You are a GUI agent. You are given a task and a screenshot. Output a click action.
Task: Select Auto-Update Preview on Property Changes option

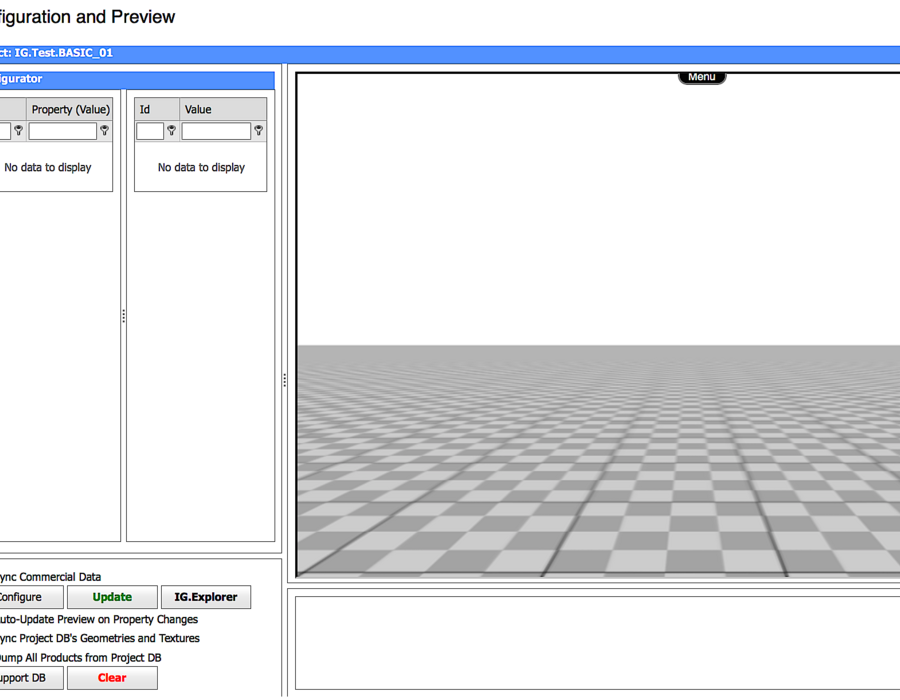pyautogui.click(x=98, y=619)
